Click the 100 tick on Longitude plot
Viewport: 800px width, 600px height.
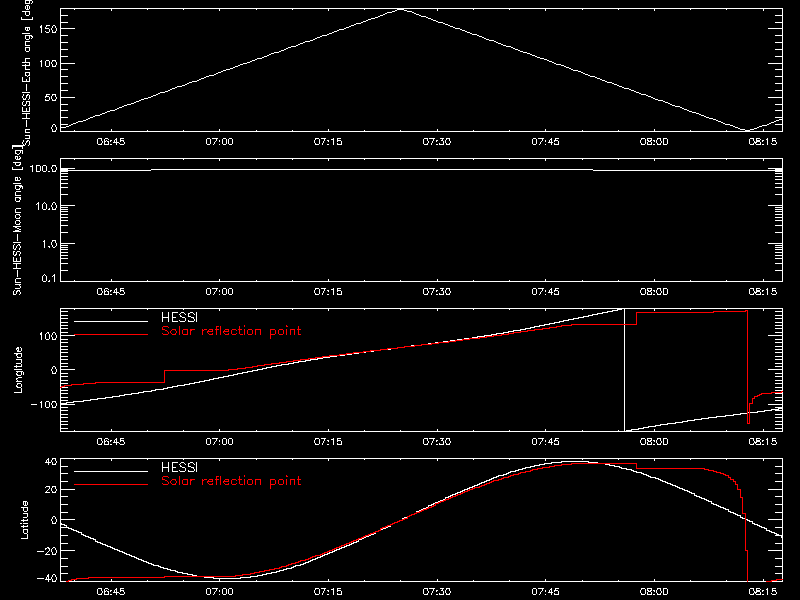[48, 336]
